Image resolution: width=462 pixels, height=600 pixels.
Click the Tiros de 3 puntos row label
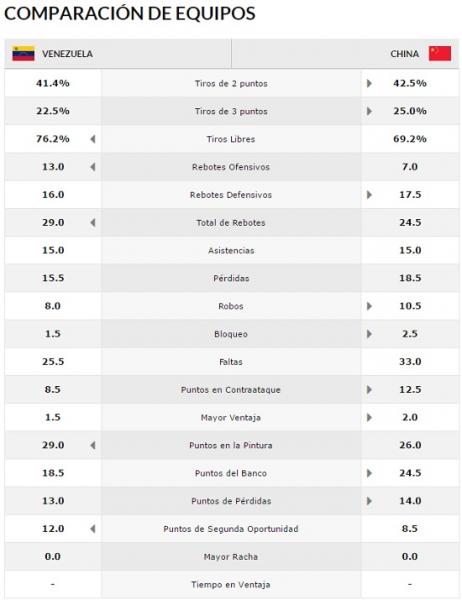pyautogui.click(x=231, y=111)
